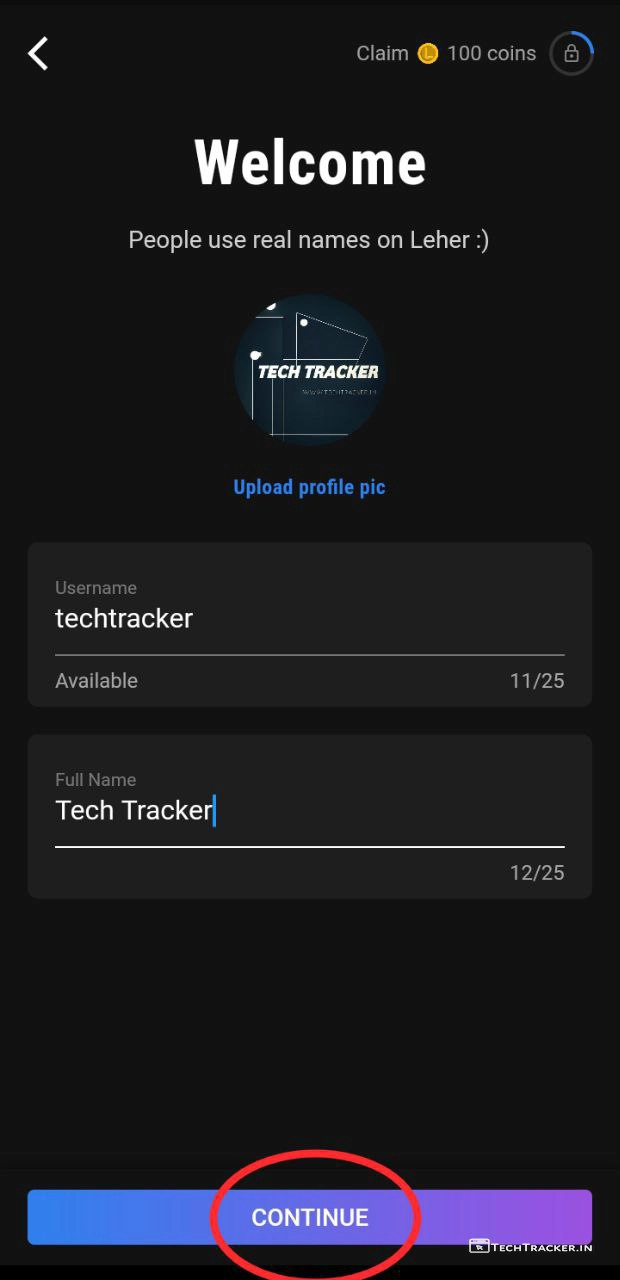Tap the 100 coins label
Screen dimensions: 620x1280
[x=491, y=53]
